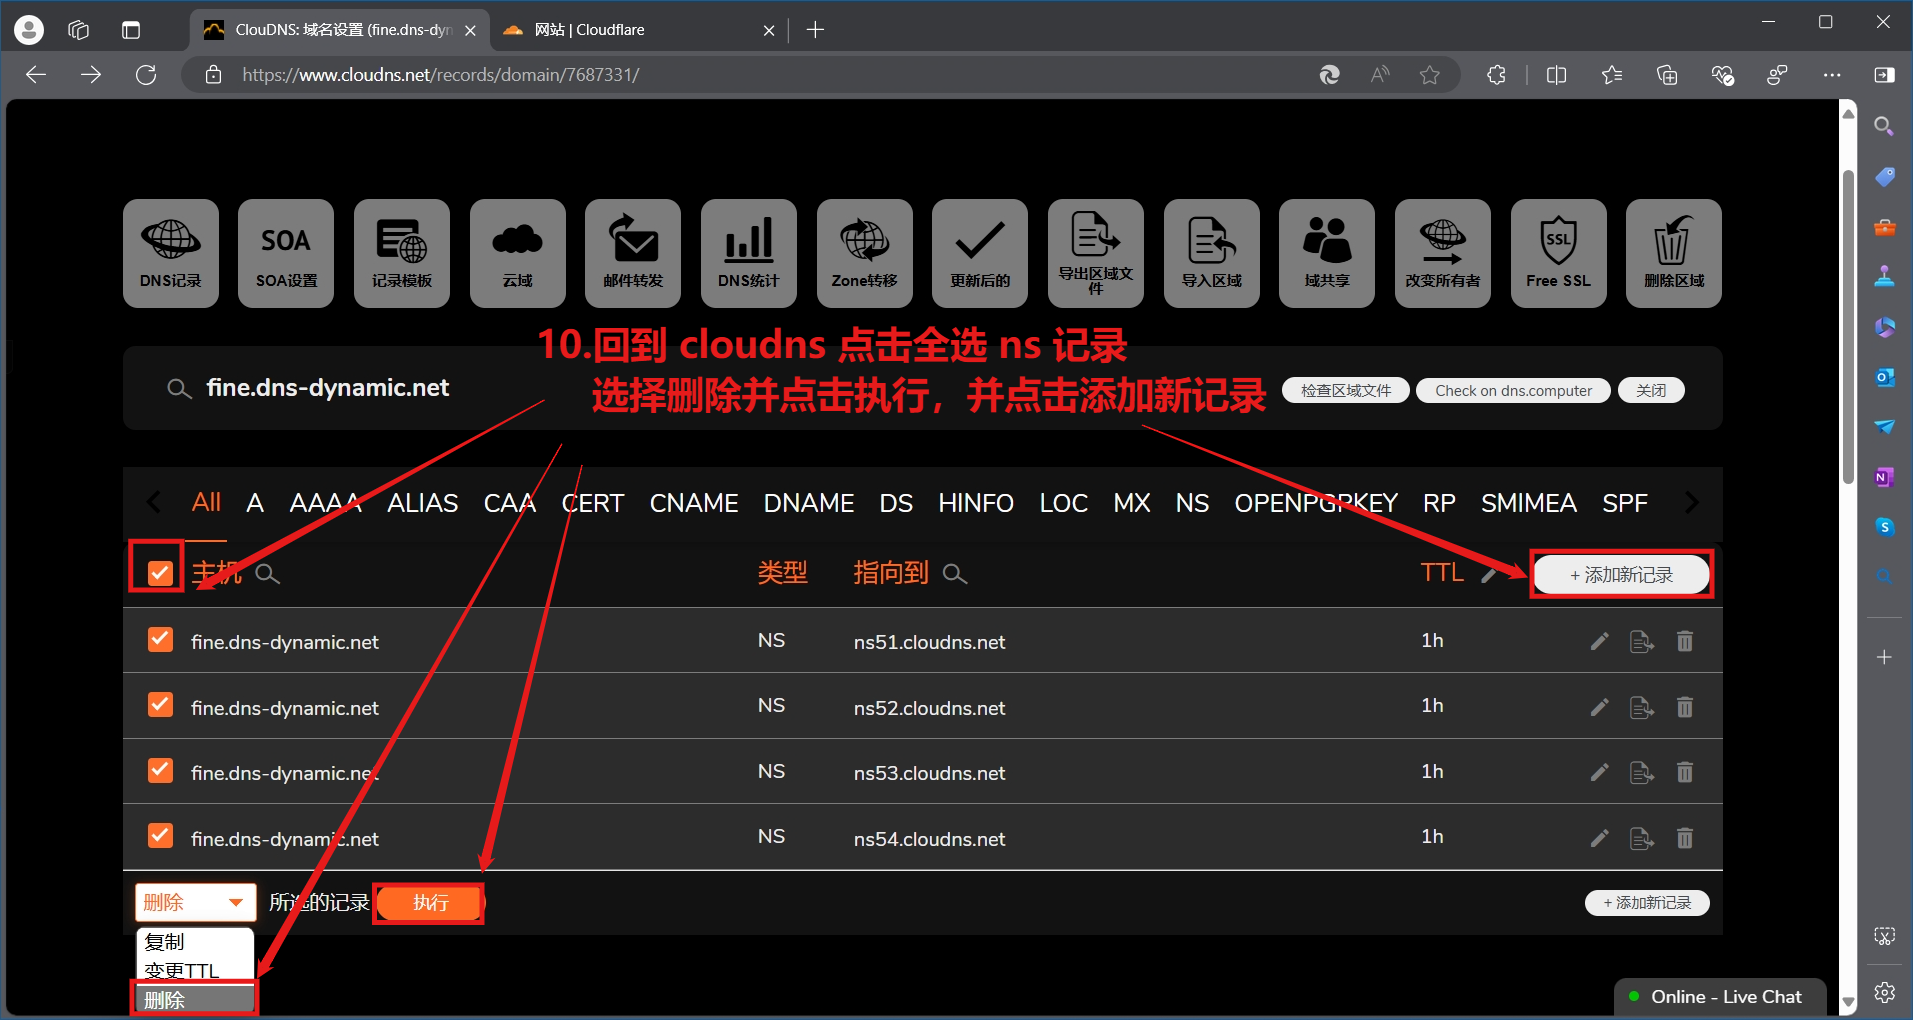Click the 执行 execute button

430,903
